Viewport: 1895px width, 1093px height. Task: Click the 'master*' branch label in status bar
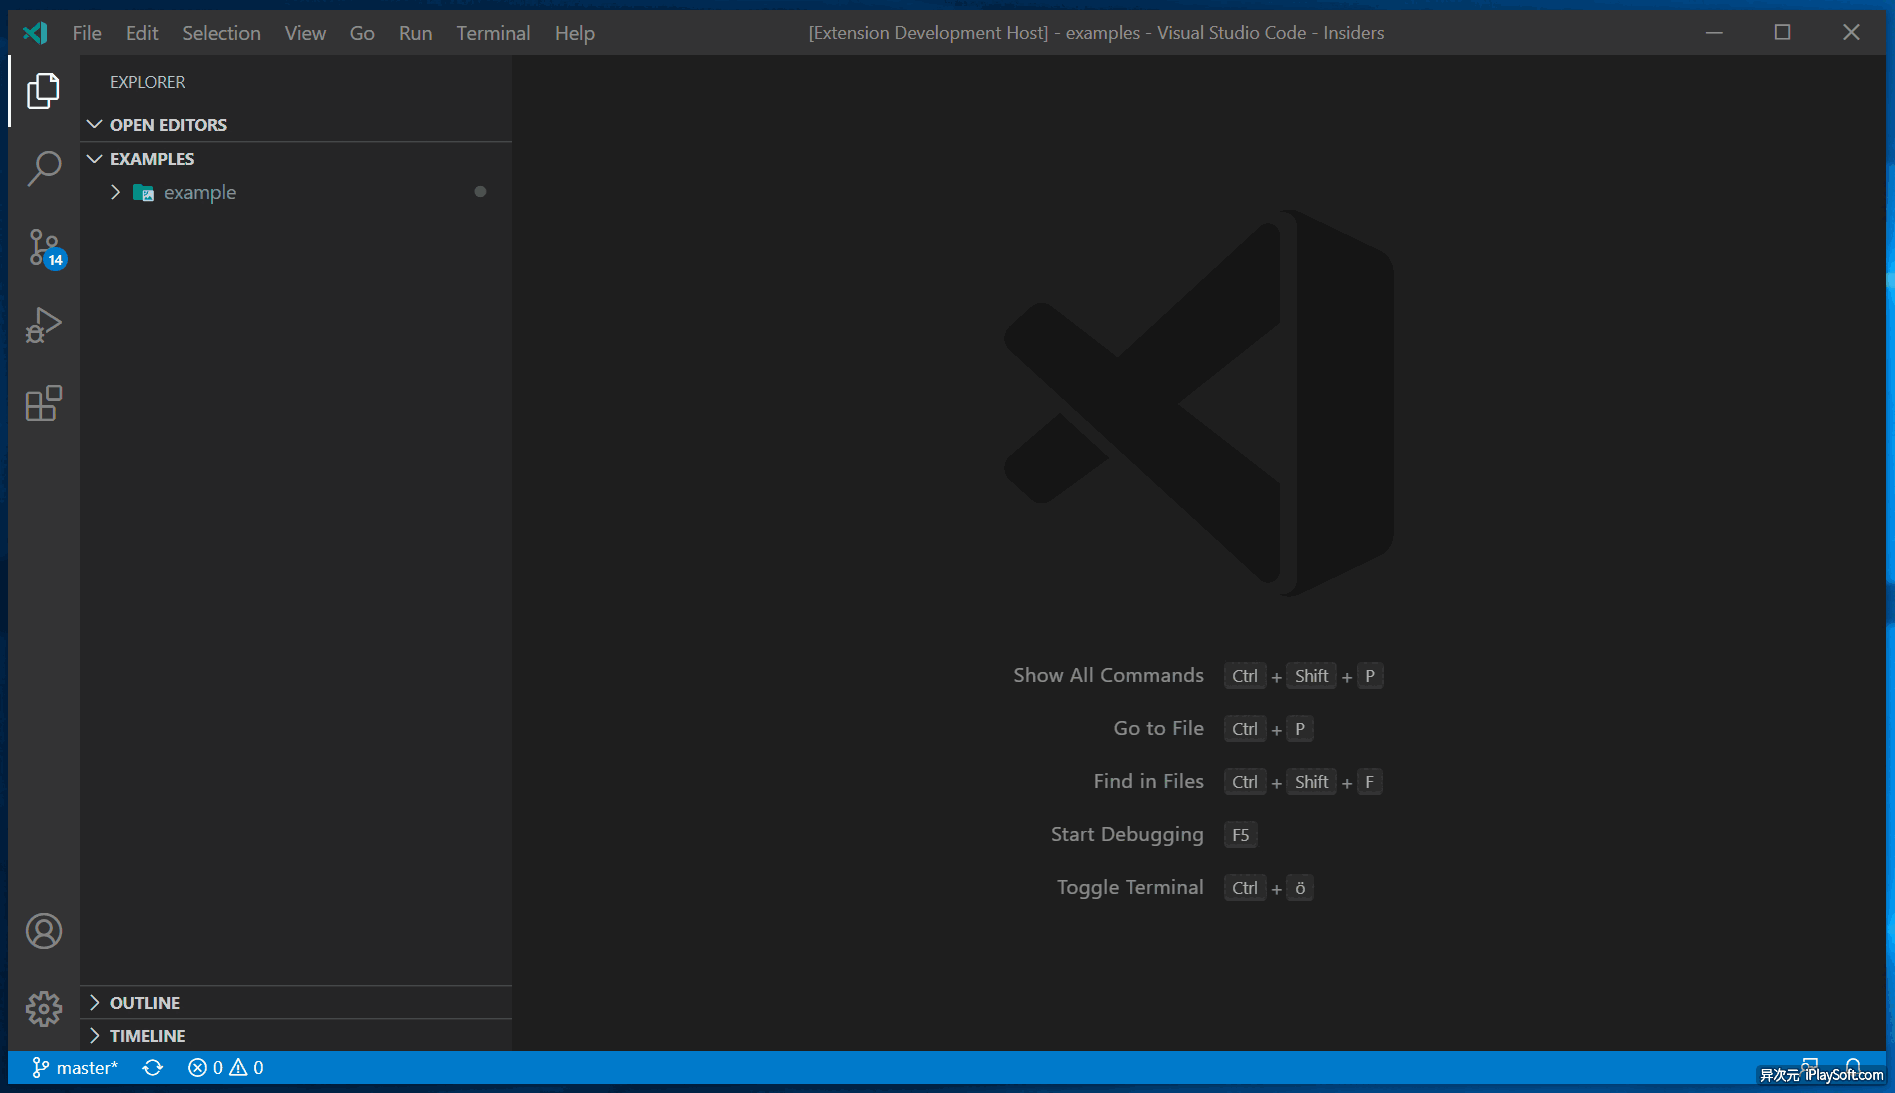pos(87,1067)
